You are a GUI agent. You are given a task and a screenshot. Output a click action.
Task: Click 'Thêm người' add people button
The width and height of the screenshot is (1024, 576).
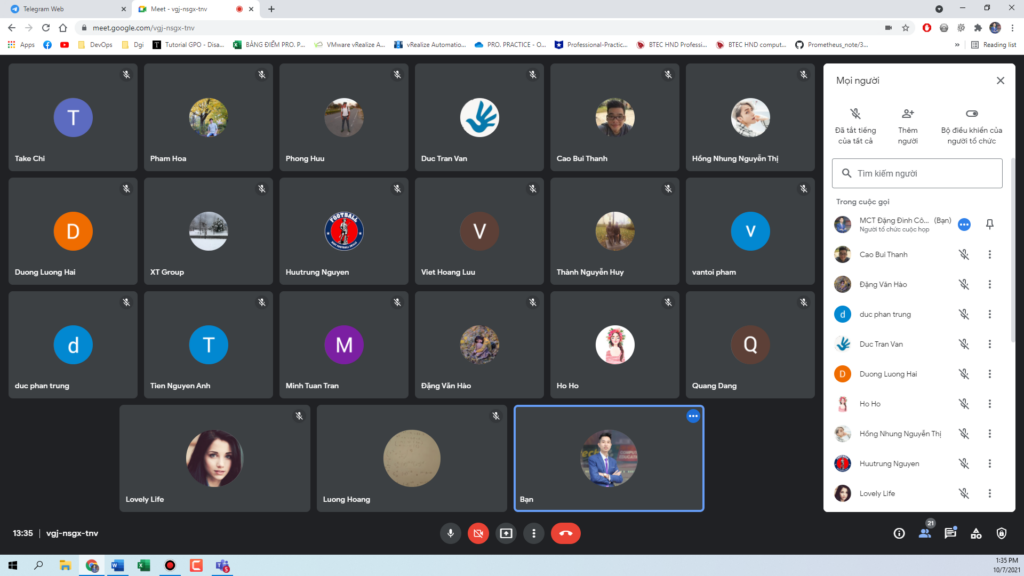pos(907,126)
